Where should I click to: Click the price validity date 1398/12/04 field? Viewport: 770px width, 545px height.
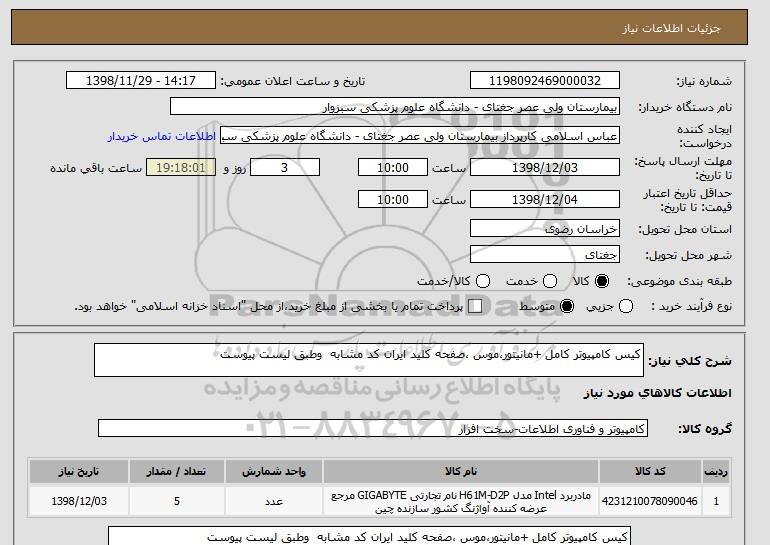545,199
